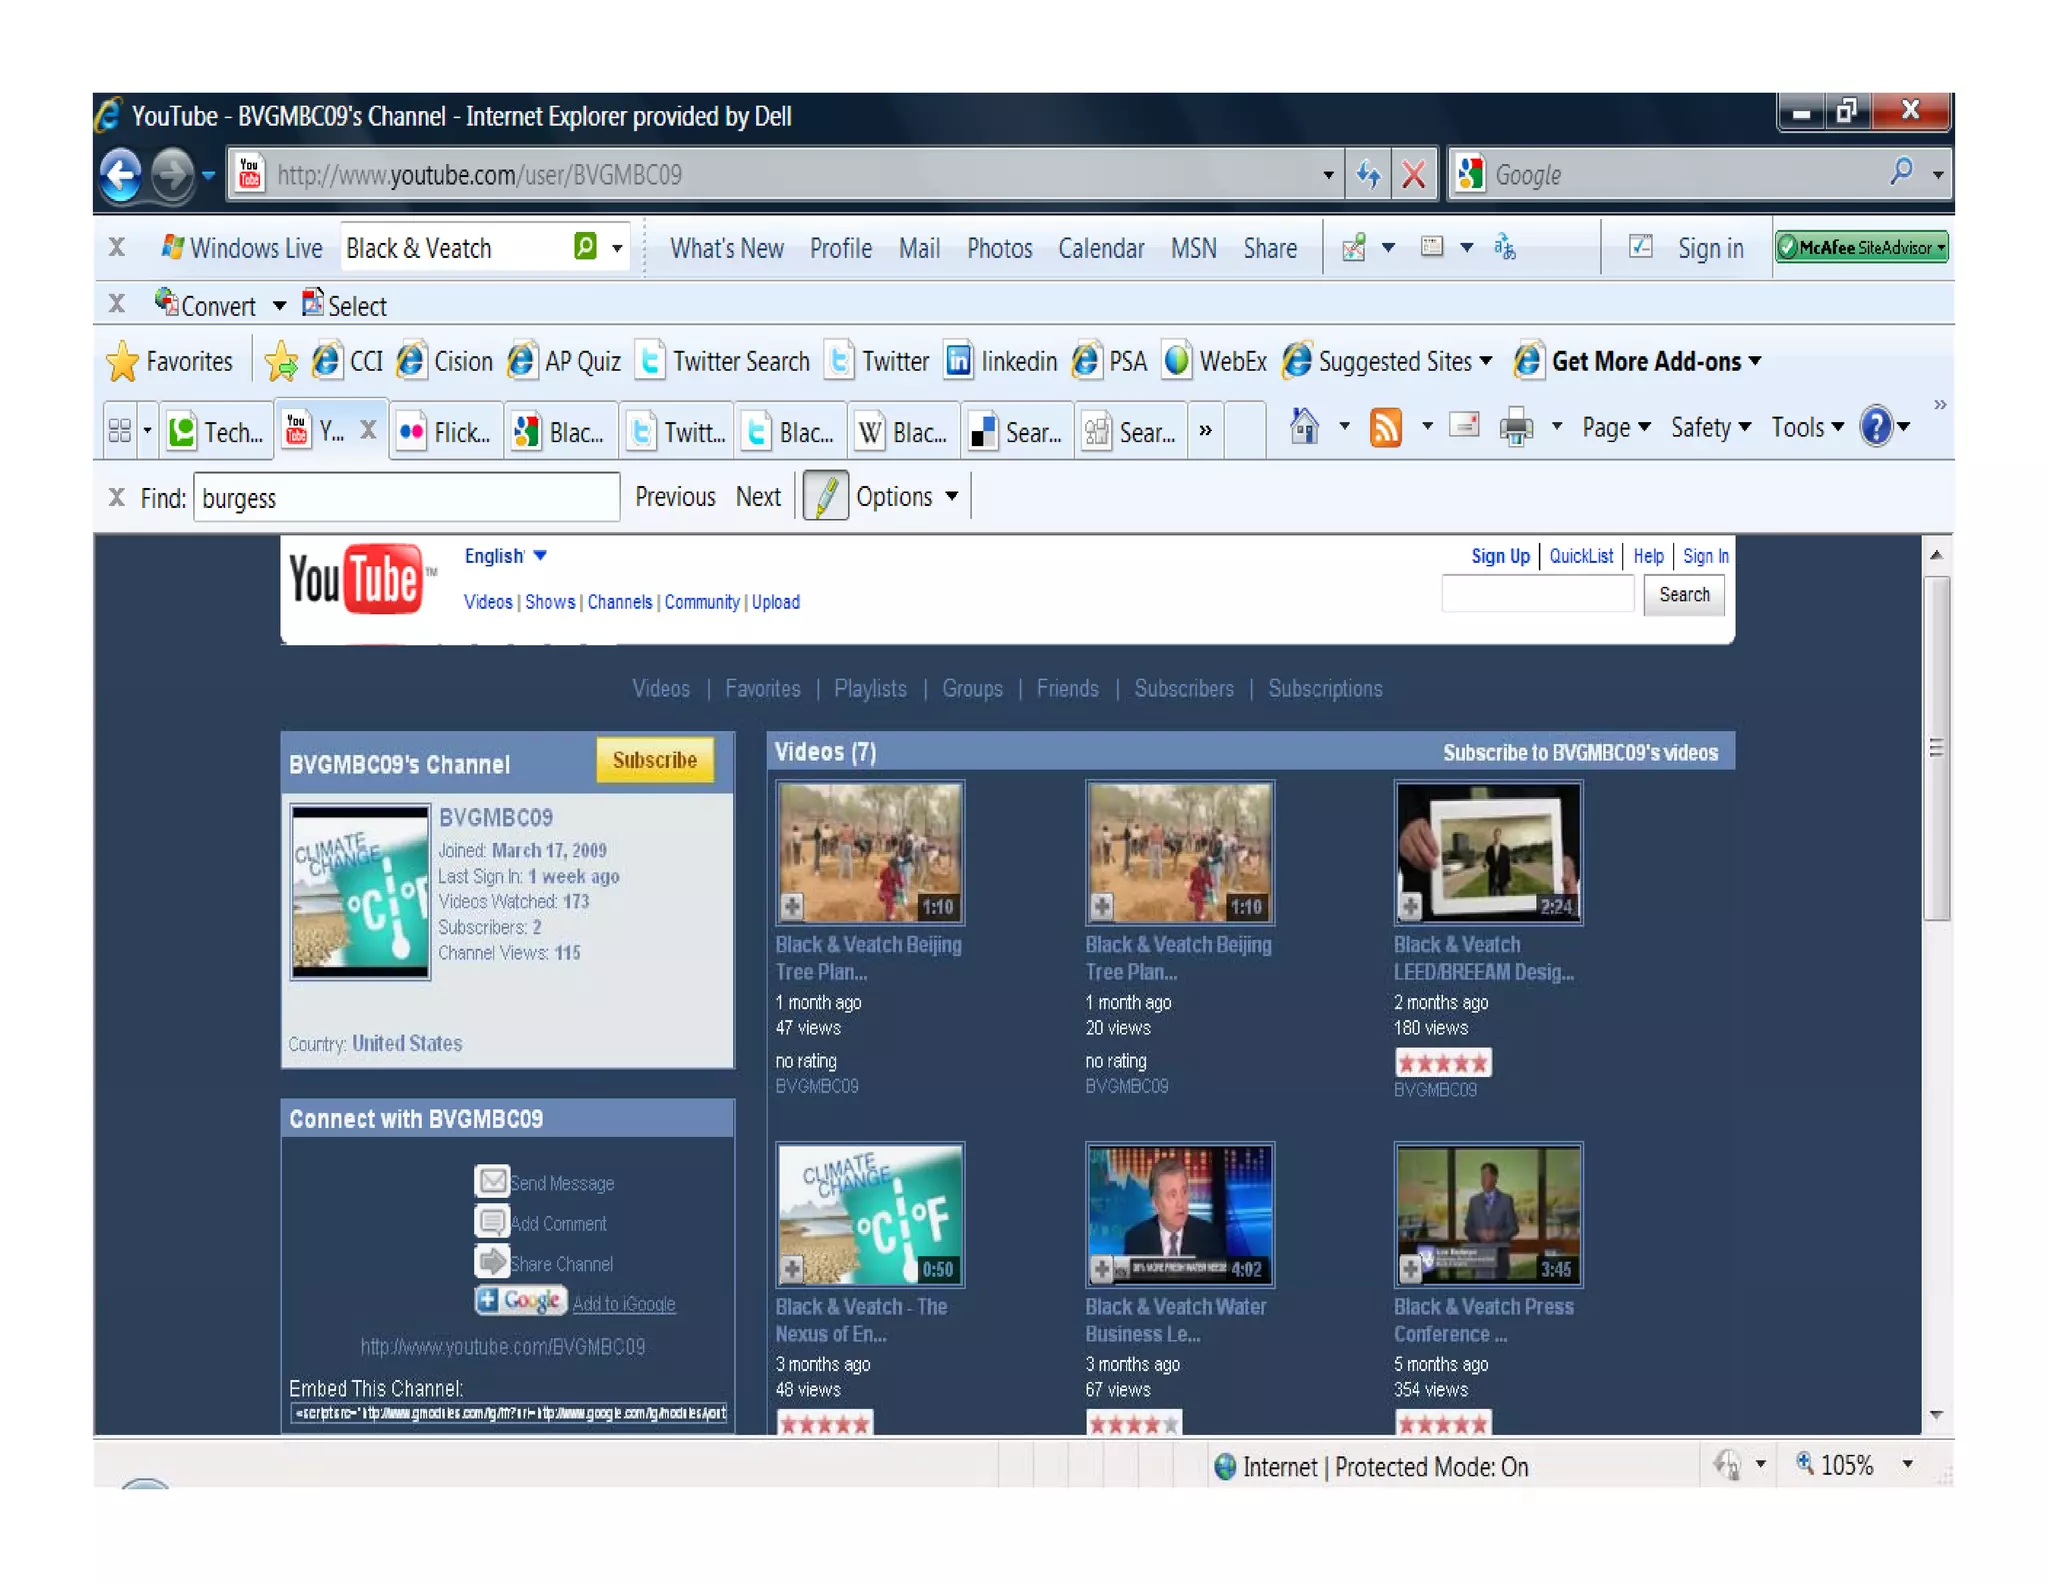Click the Sign Up link
Screen dimensions: 2048x1582
point(1499,556)
